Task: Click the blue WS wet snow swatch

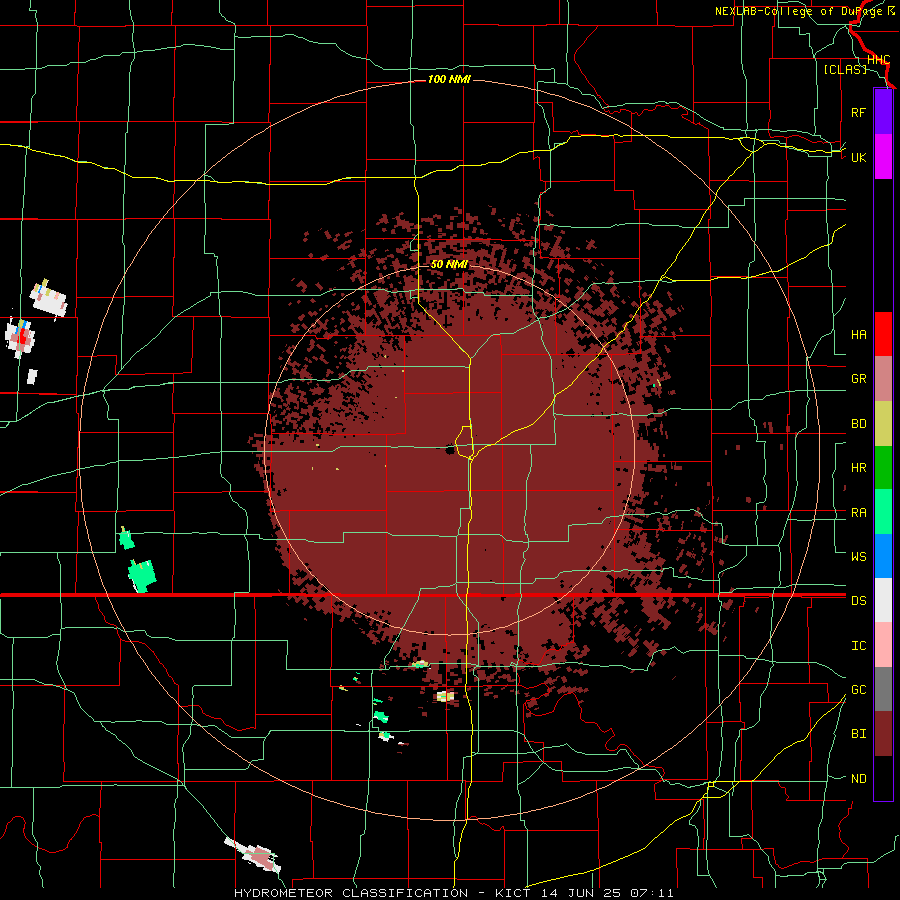Action: tap(883, 556)
